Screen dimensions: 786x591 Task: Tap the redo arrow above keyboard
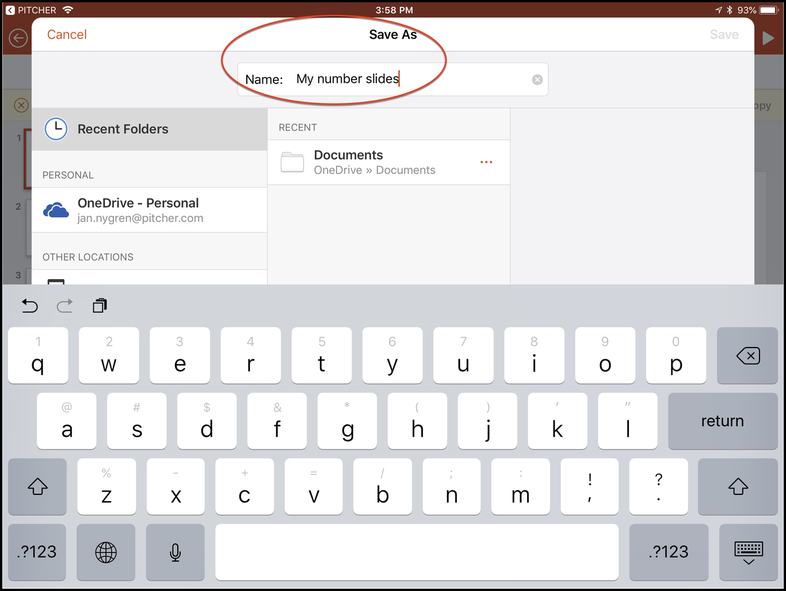pyautogui.click(x=65, y=306)
